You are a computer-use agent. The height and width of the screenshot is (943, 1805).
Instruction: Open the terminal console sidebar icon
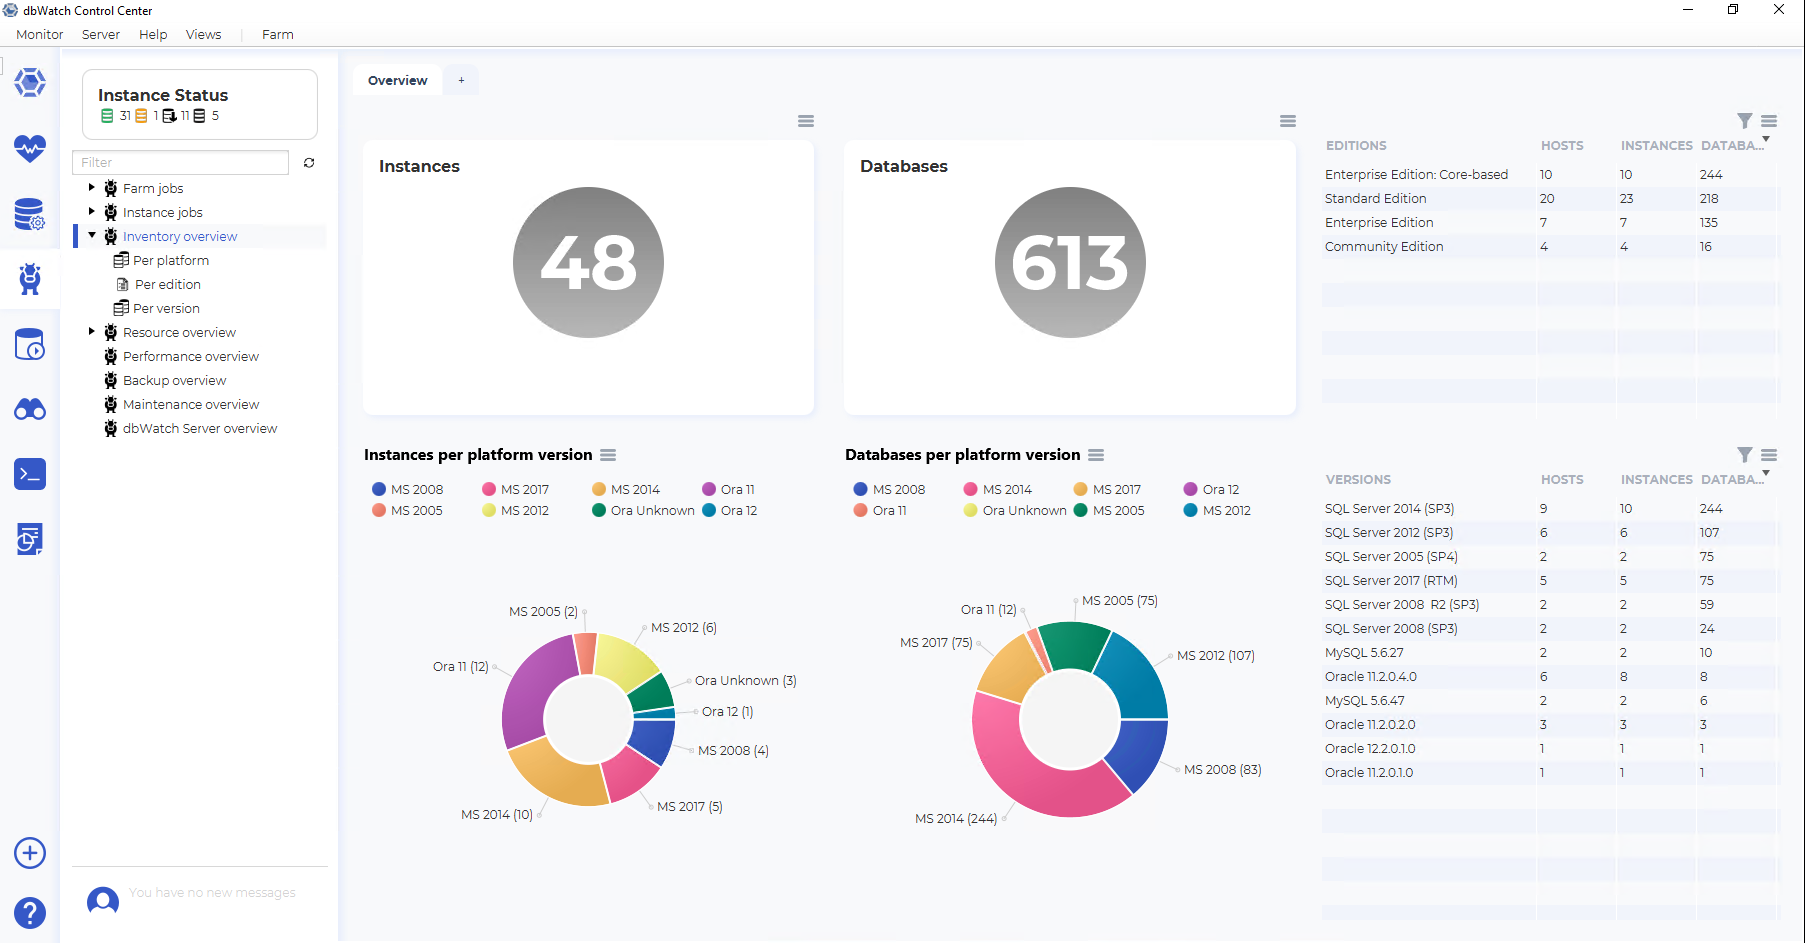pyautogui.click(x=30, y=474)
